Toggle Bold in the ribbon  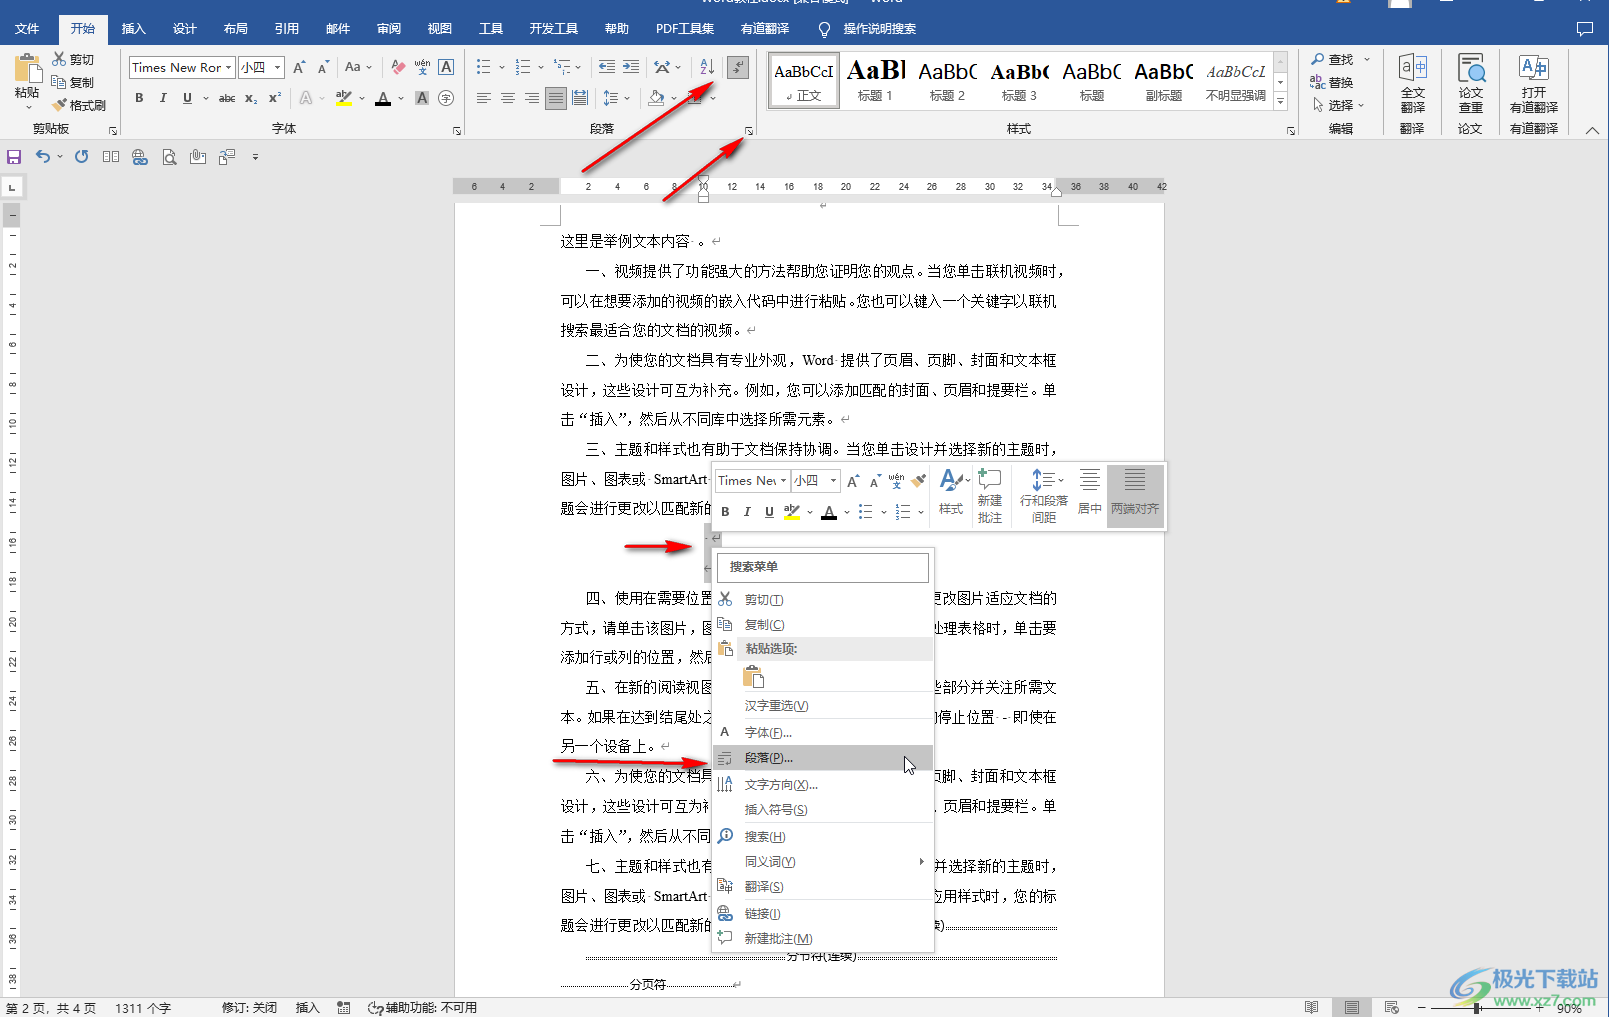point(139,98)
